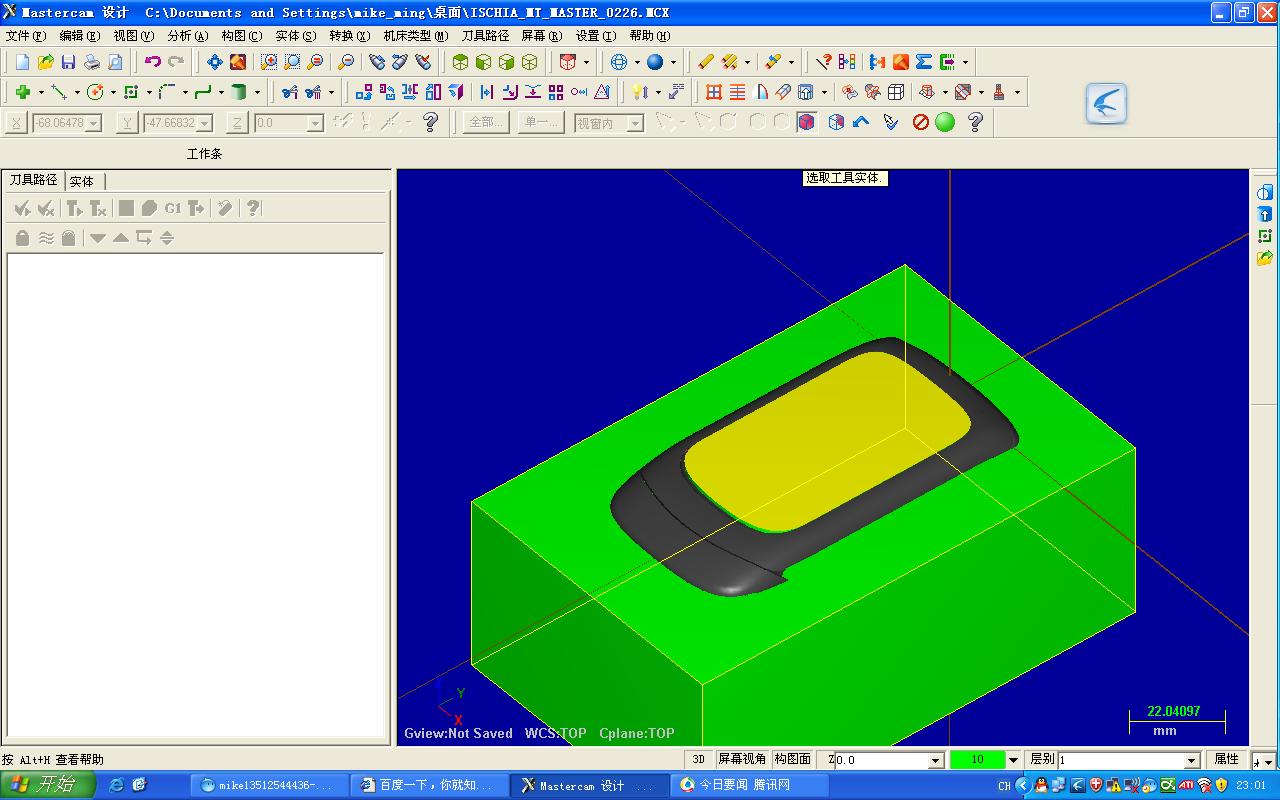Image resolution: width=1280 pixels, height=800 pixels.
Task: Click the green color 10 swatch
Action: [x=977, y=760]
